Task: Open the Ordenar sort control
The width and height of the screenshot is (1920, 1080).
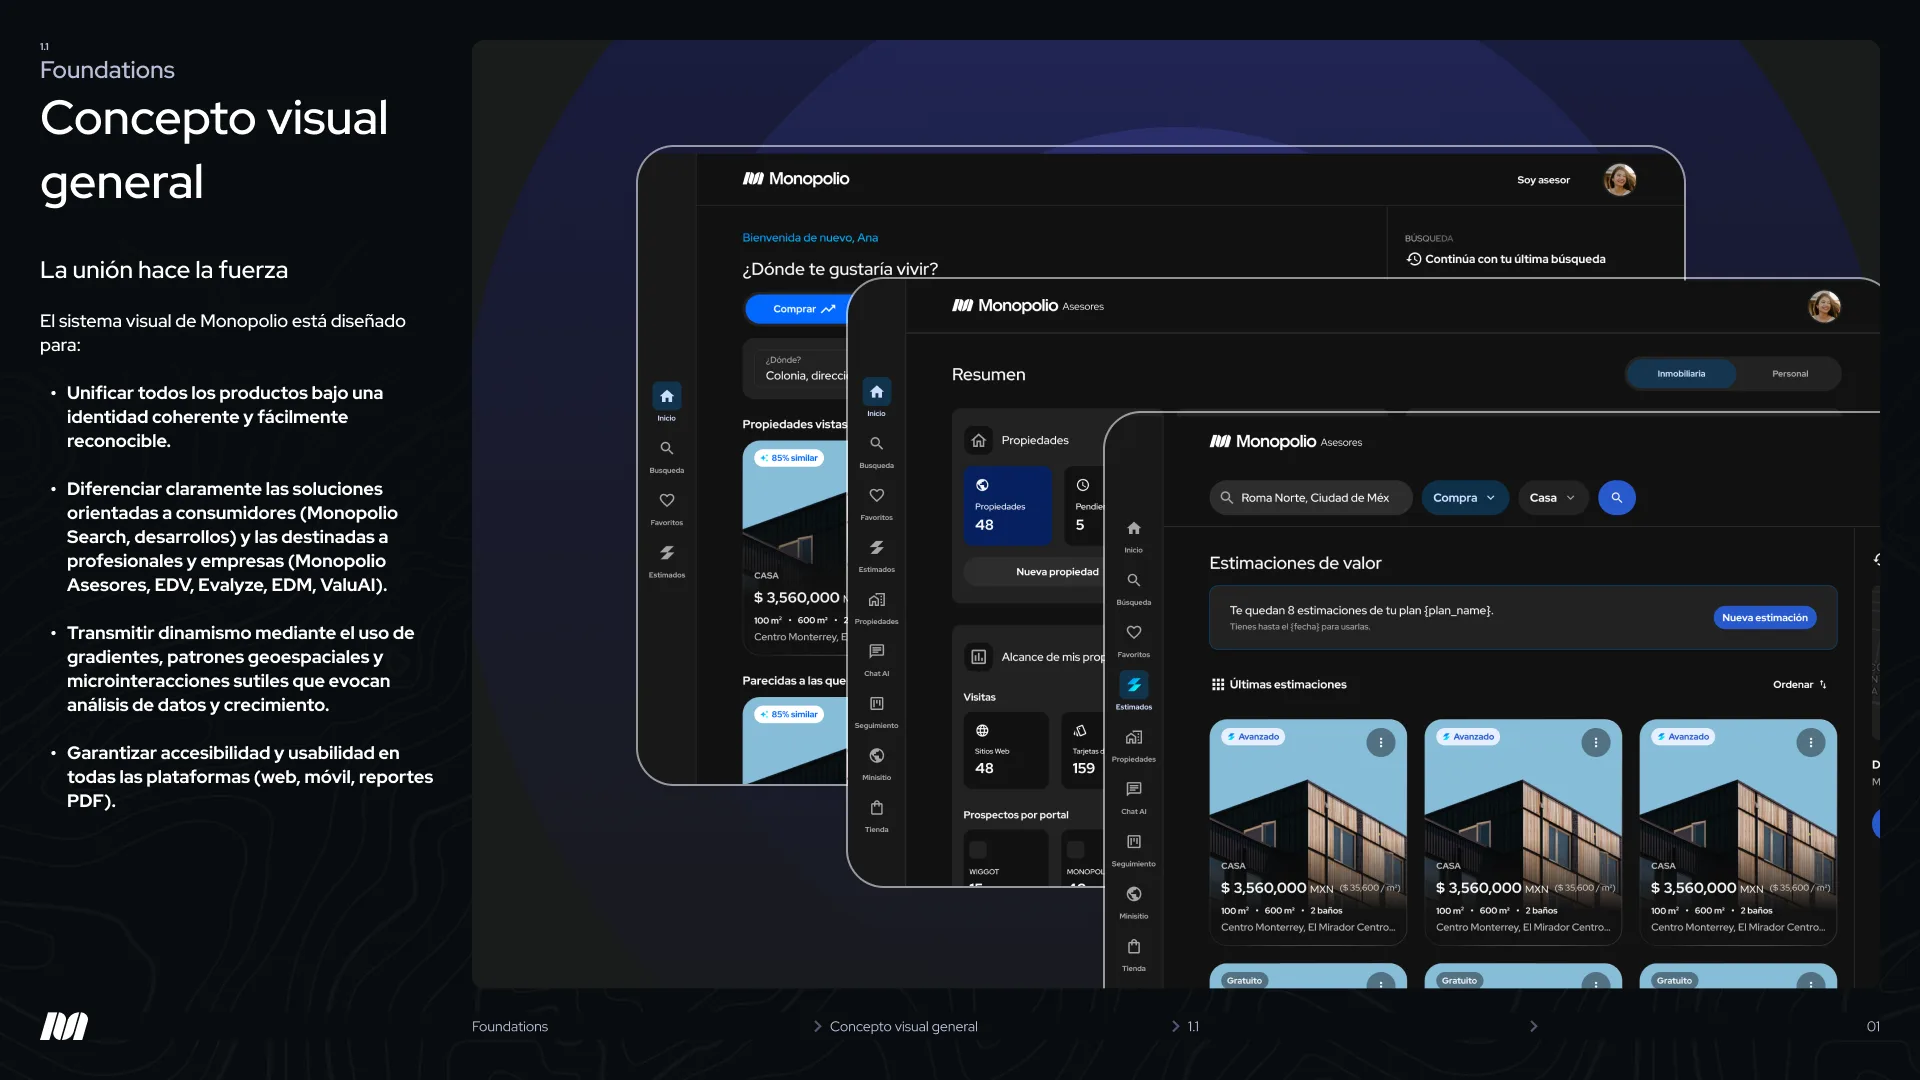Action: pos(1800,685)
